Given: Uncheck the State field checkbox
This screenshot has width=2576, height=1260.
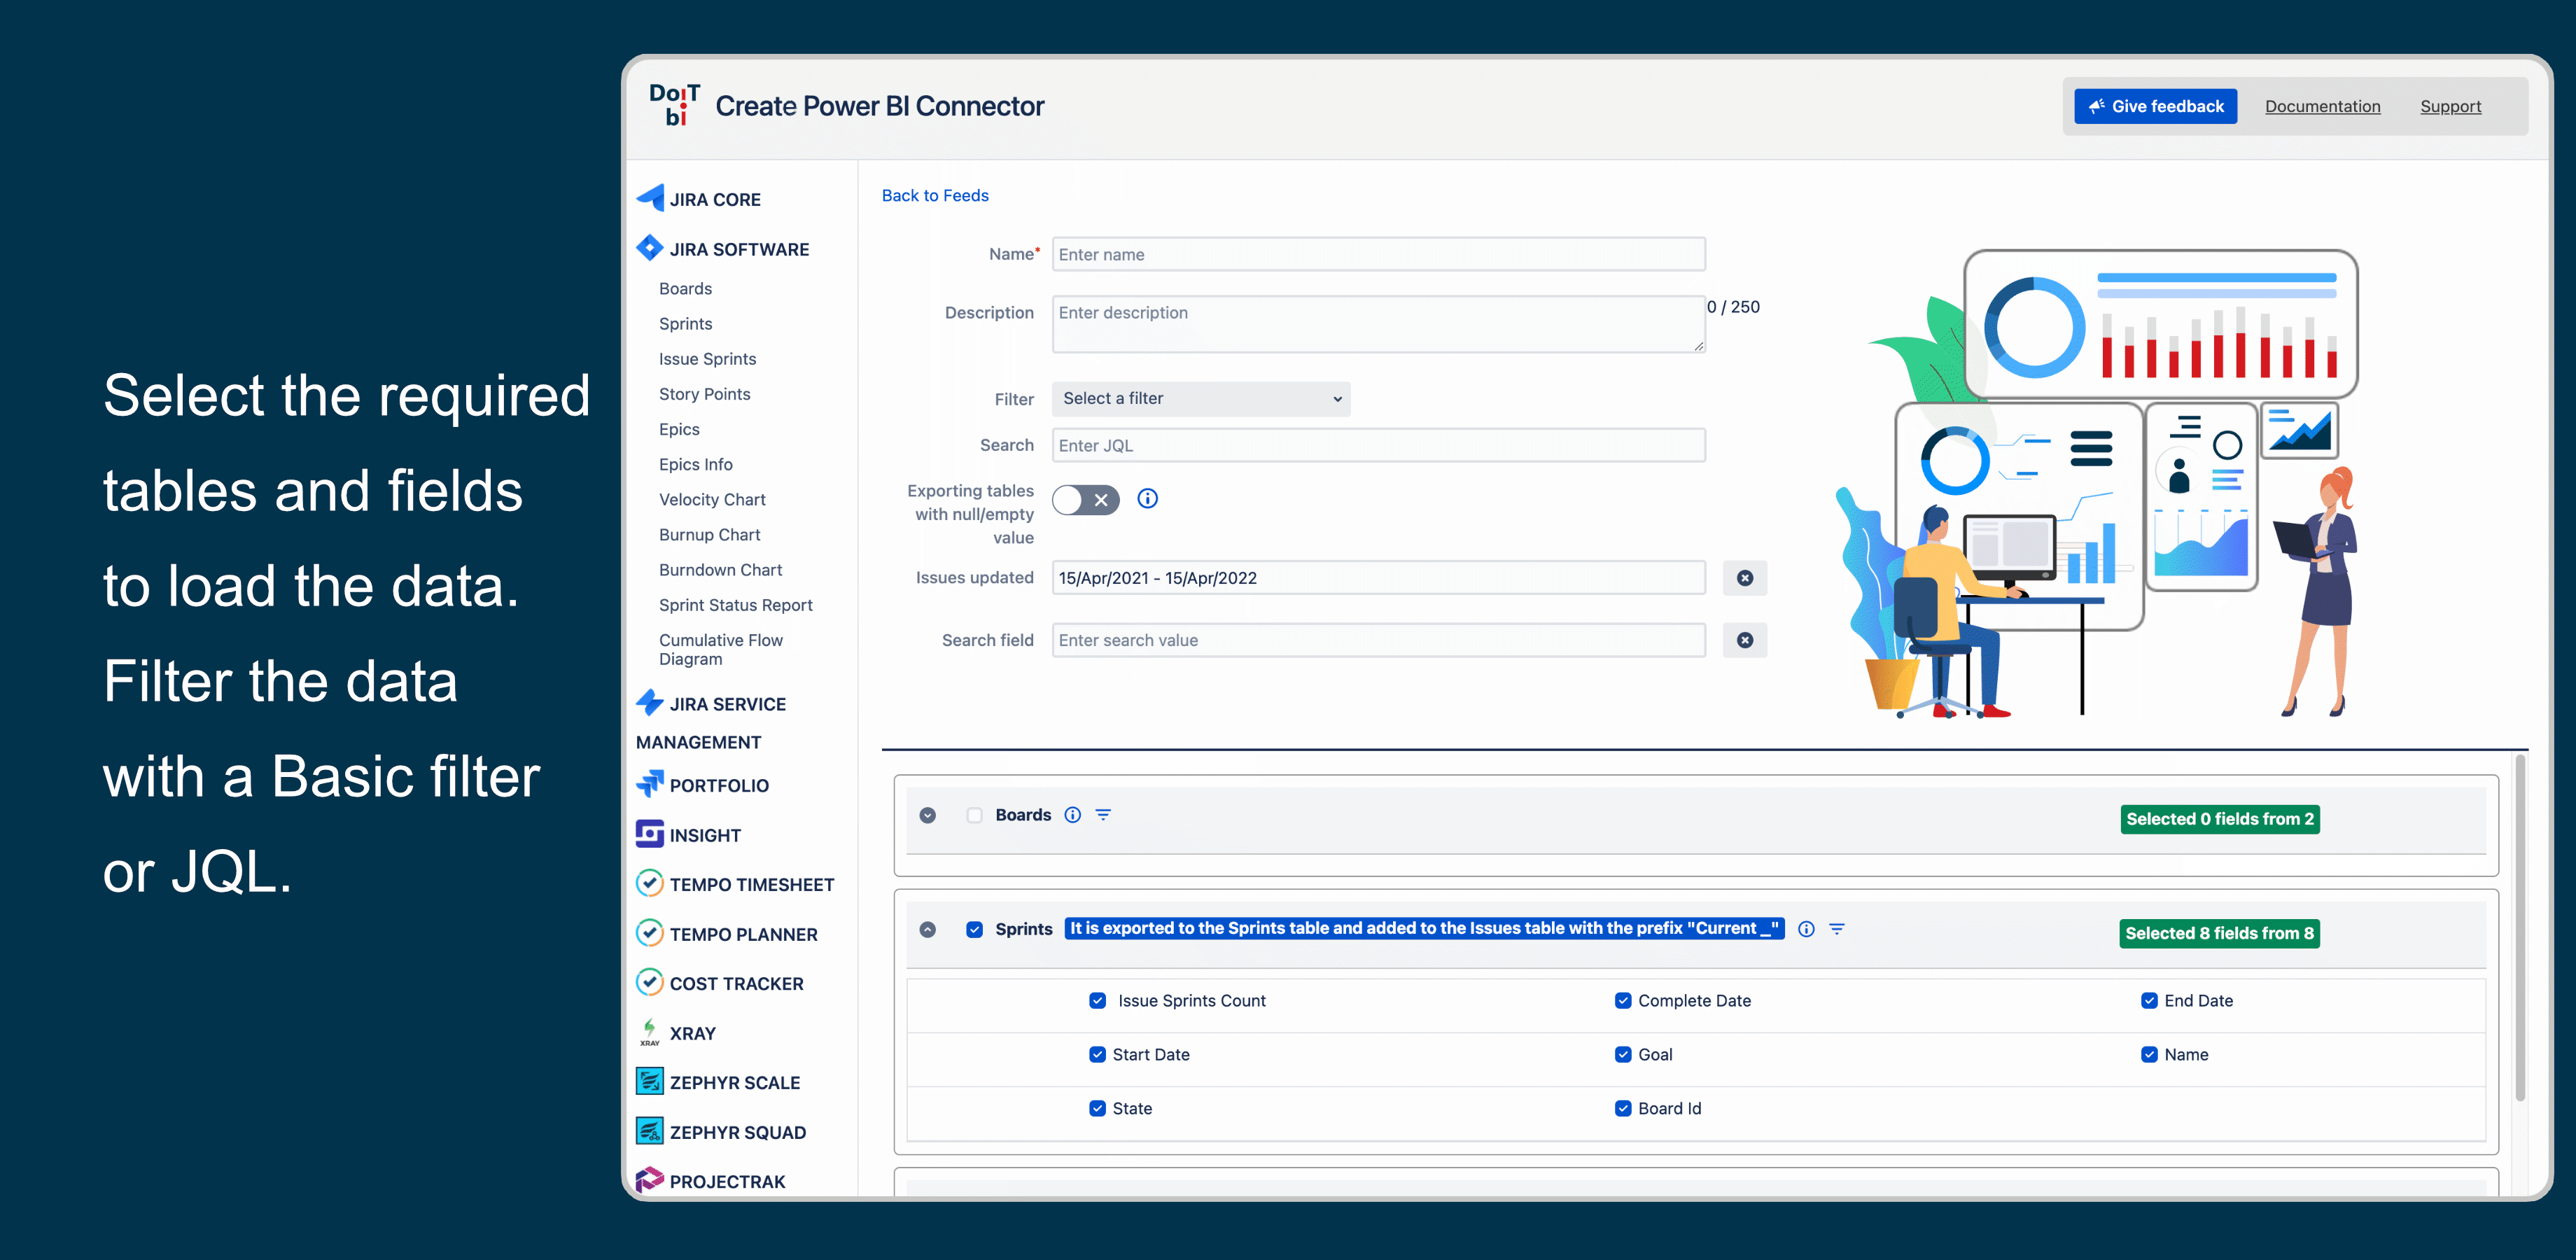Looking at the screenshot, I should click(x=1098, y=1109).
